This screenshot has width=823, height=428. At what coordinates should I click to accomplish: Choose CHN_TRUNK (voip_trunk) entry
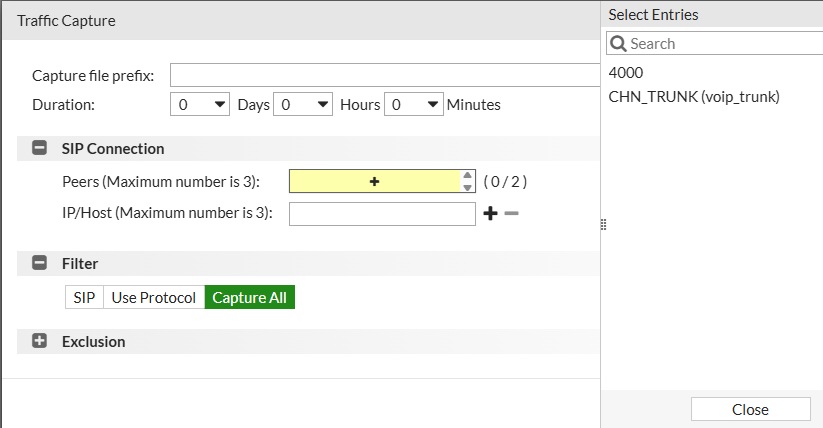tap(694, 97)
